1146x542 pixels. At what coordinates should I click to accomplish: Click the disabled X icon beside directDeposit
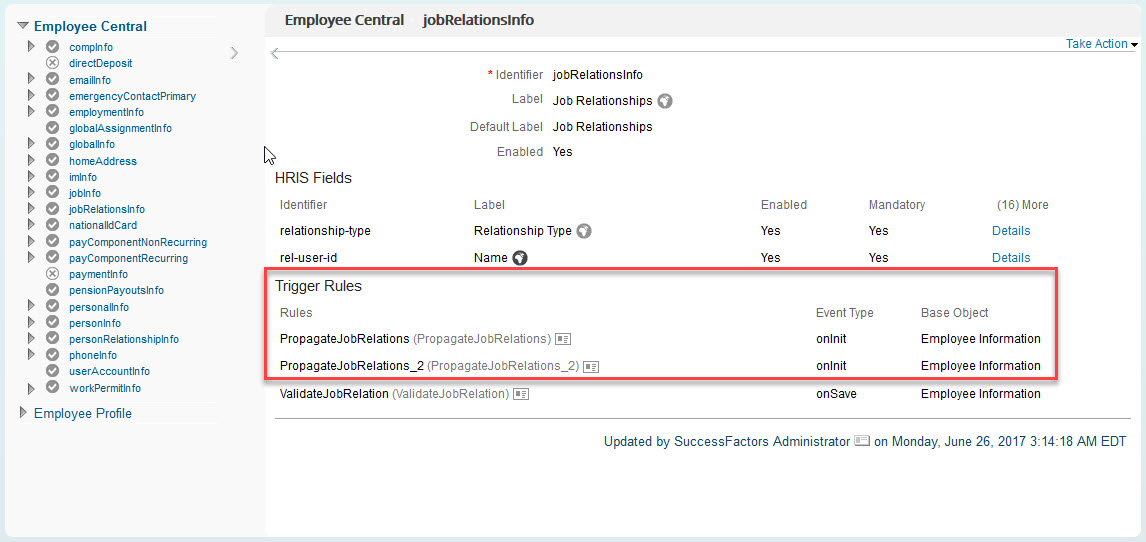coord(53,63)
